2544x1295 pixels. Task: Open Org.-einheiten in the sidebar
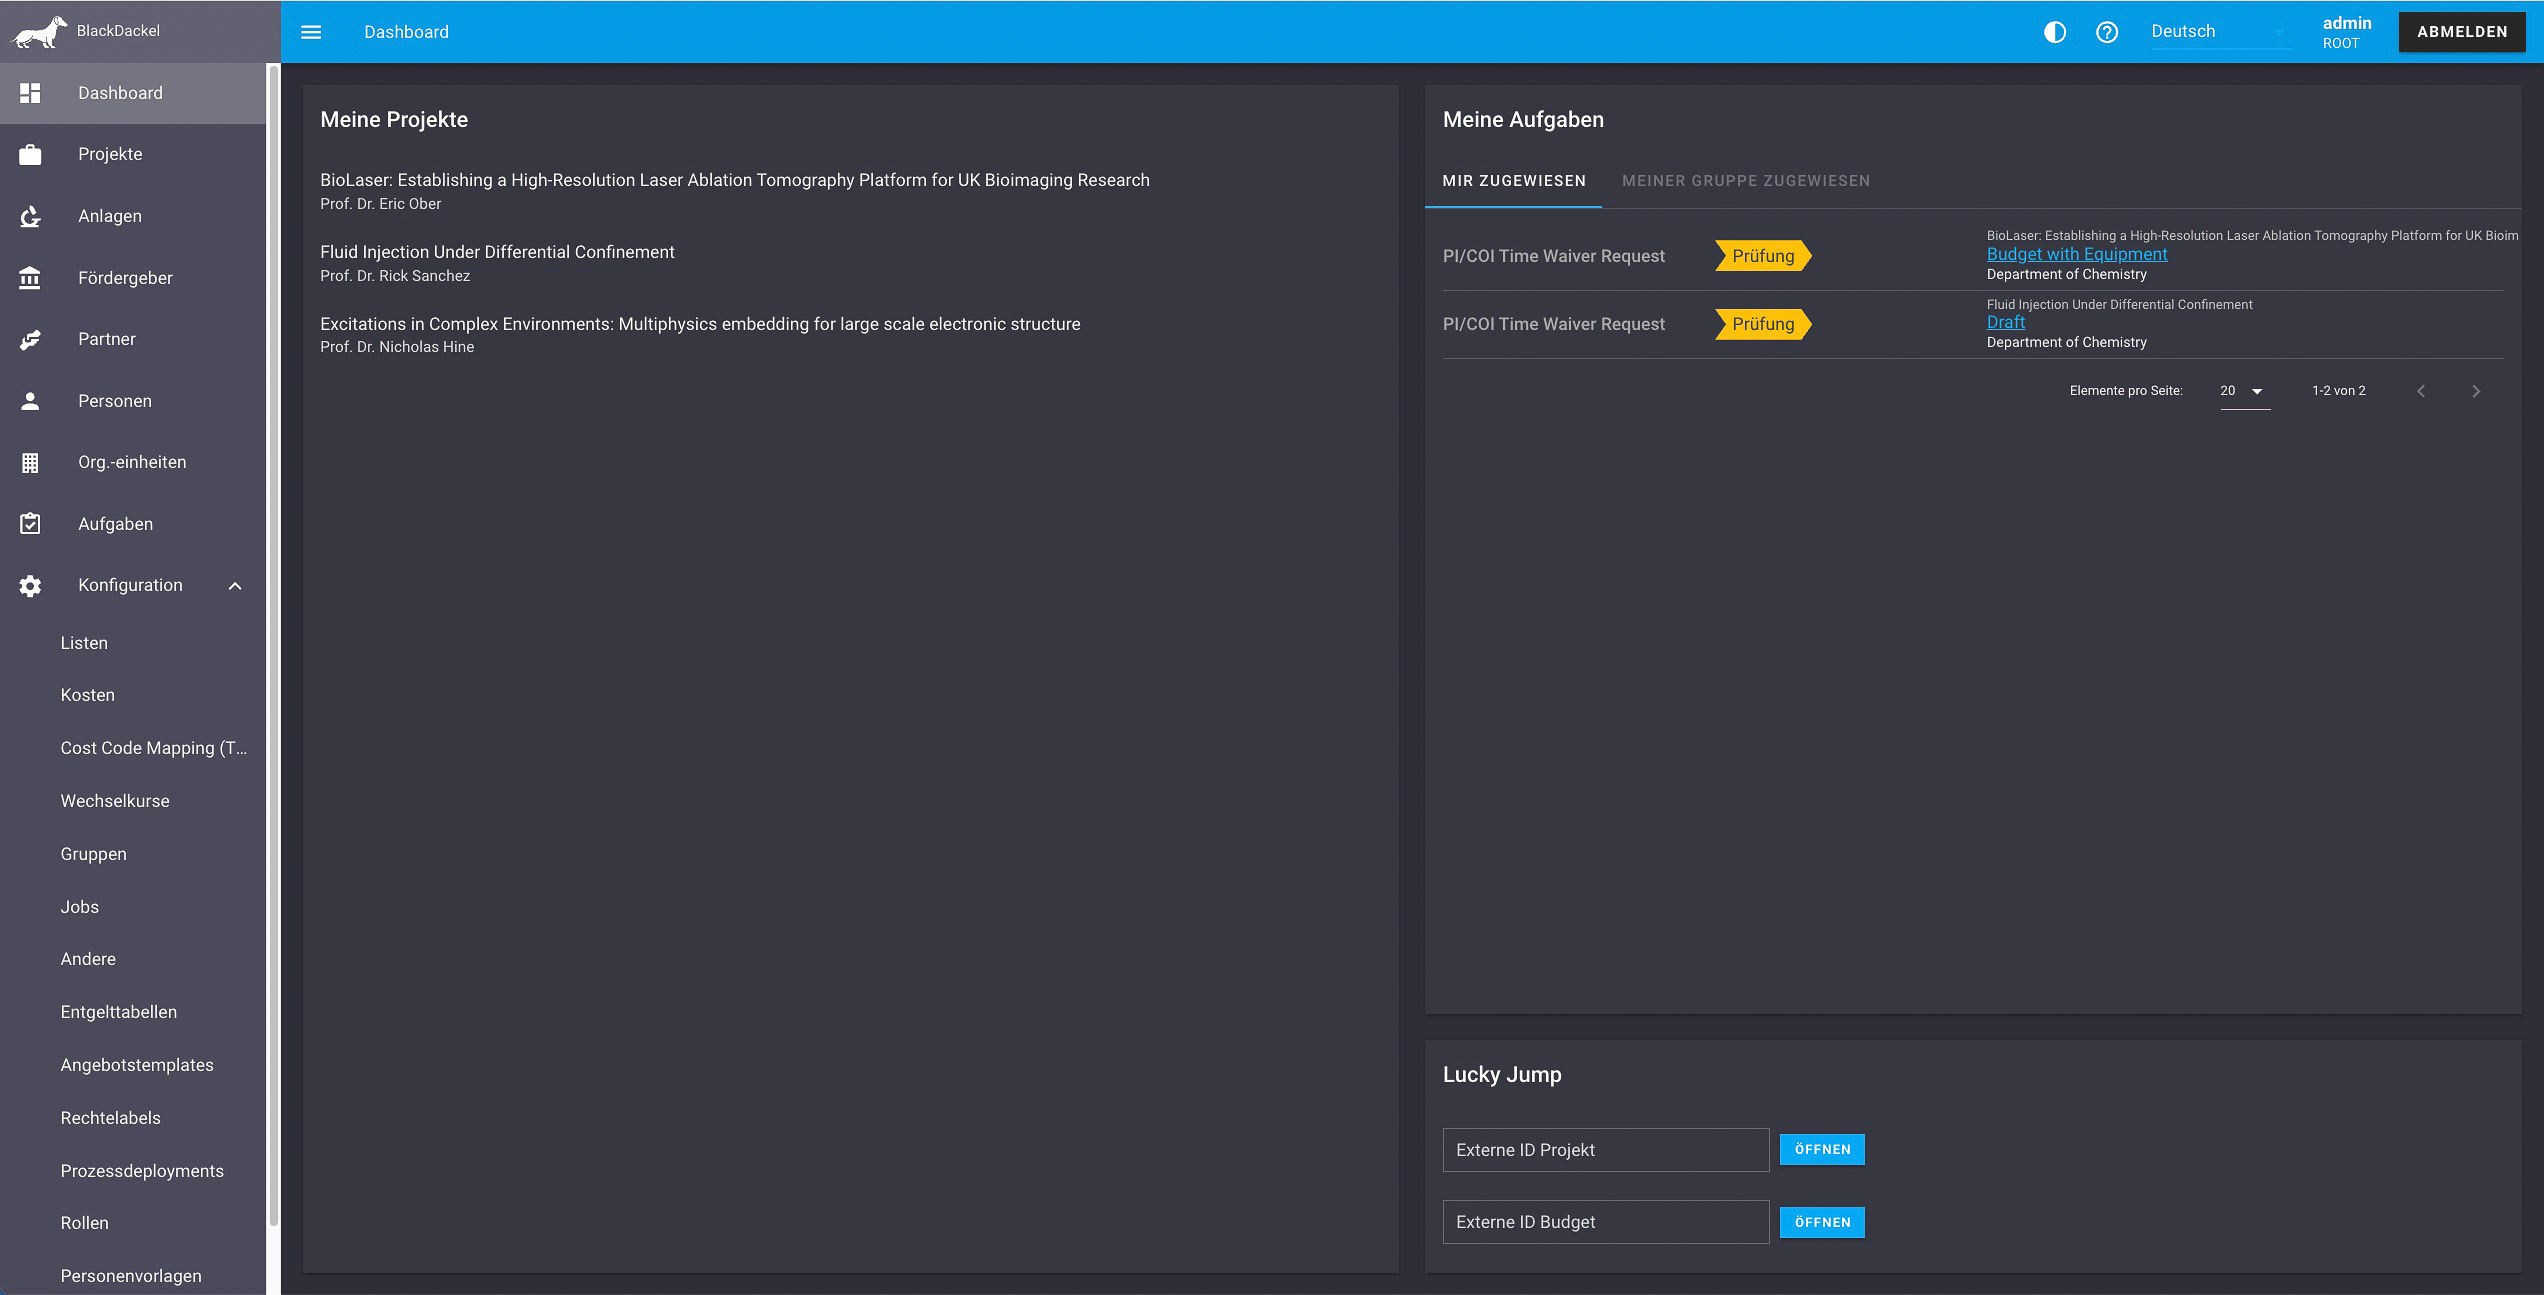[133, 462]
